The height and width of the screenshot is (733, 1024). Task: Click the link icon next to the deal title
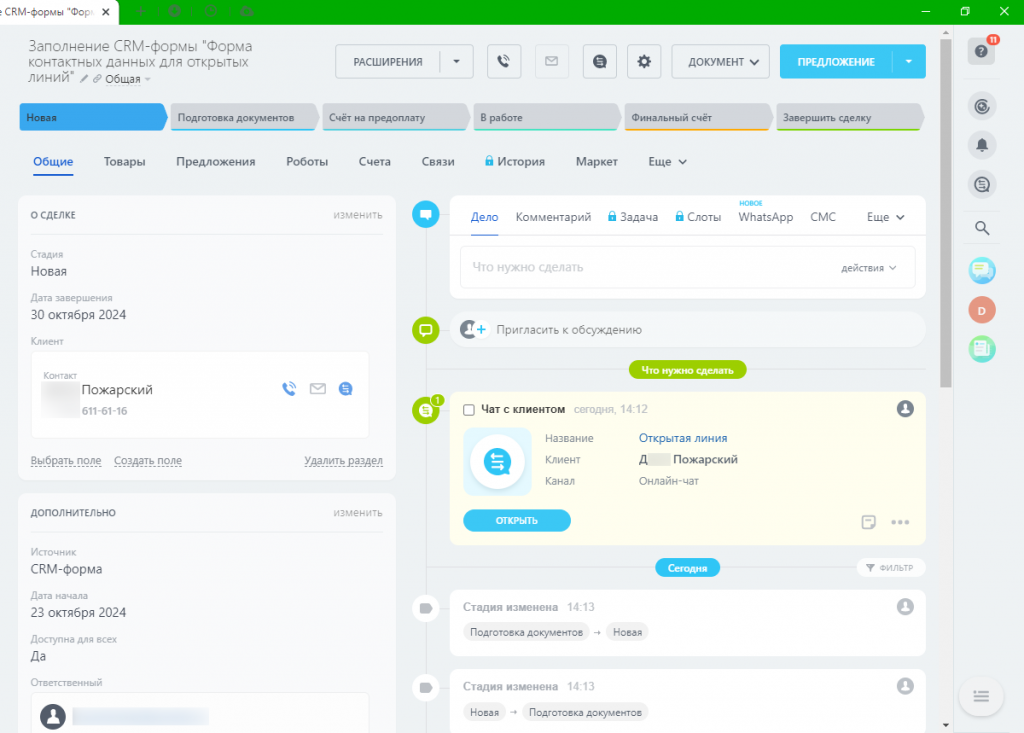97,79
